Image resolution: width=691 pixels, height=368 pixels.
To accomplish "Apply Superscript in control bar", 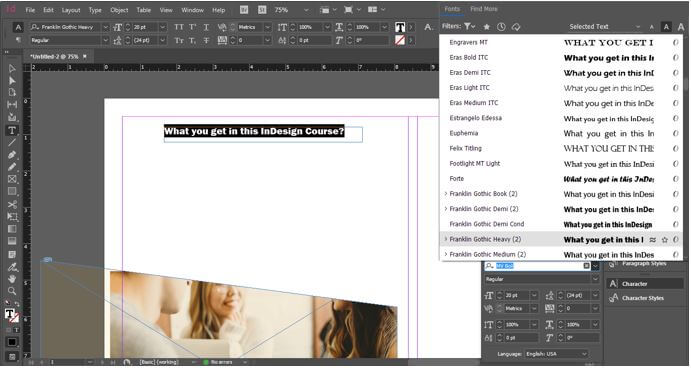I will (x=193, y=27).
